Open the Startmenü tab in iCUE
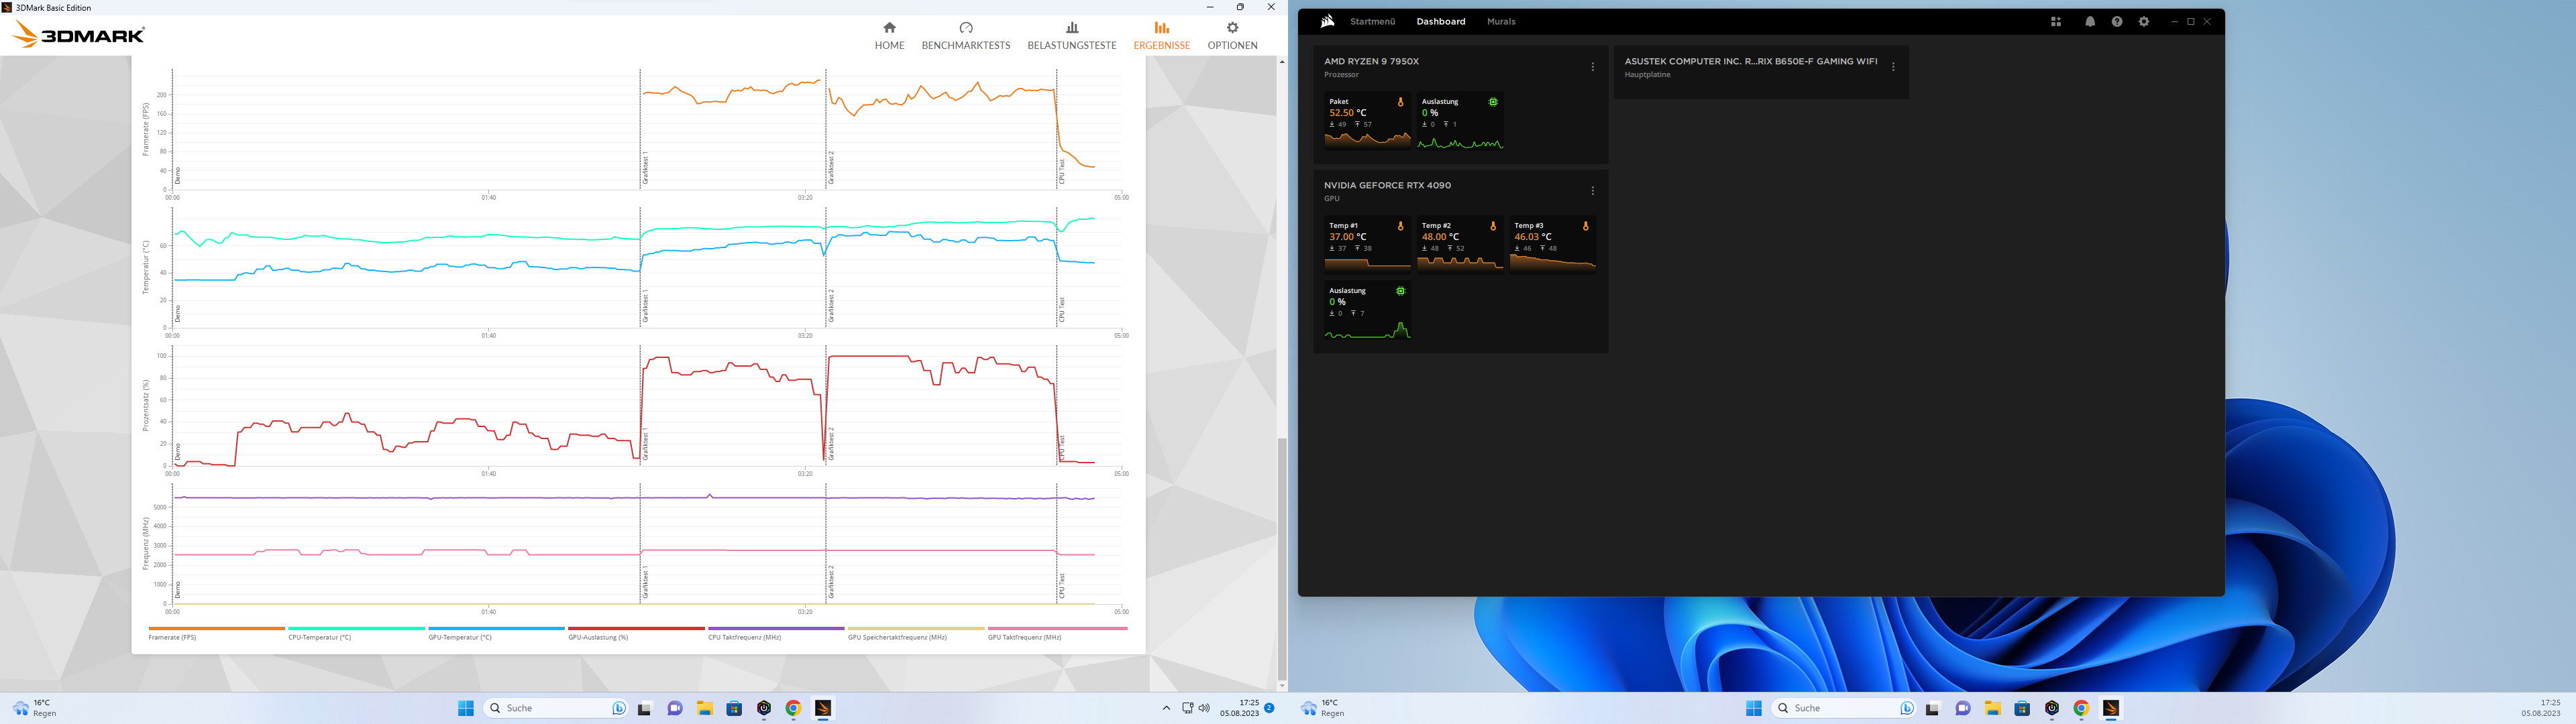2576x724 pixels. coord(1372,22)
